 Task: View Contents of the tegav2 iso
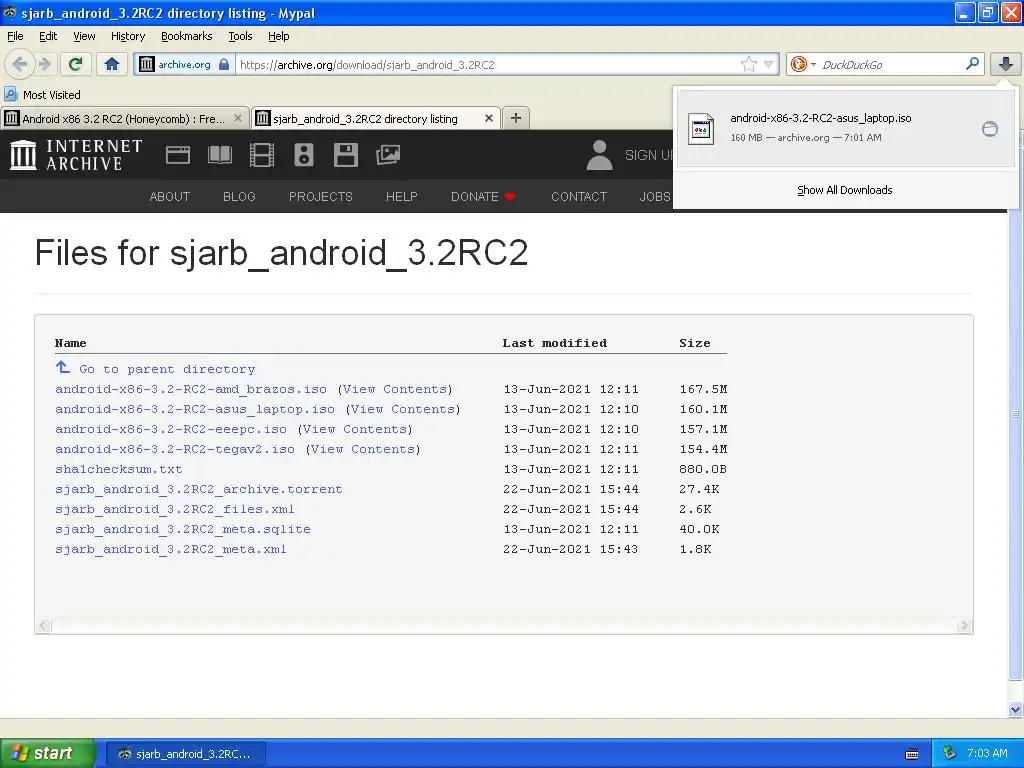pos(363,449)
